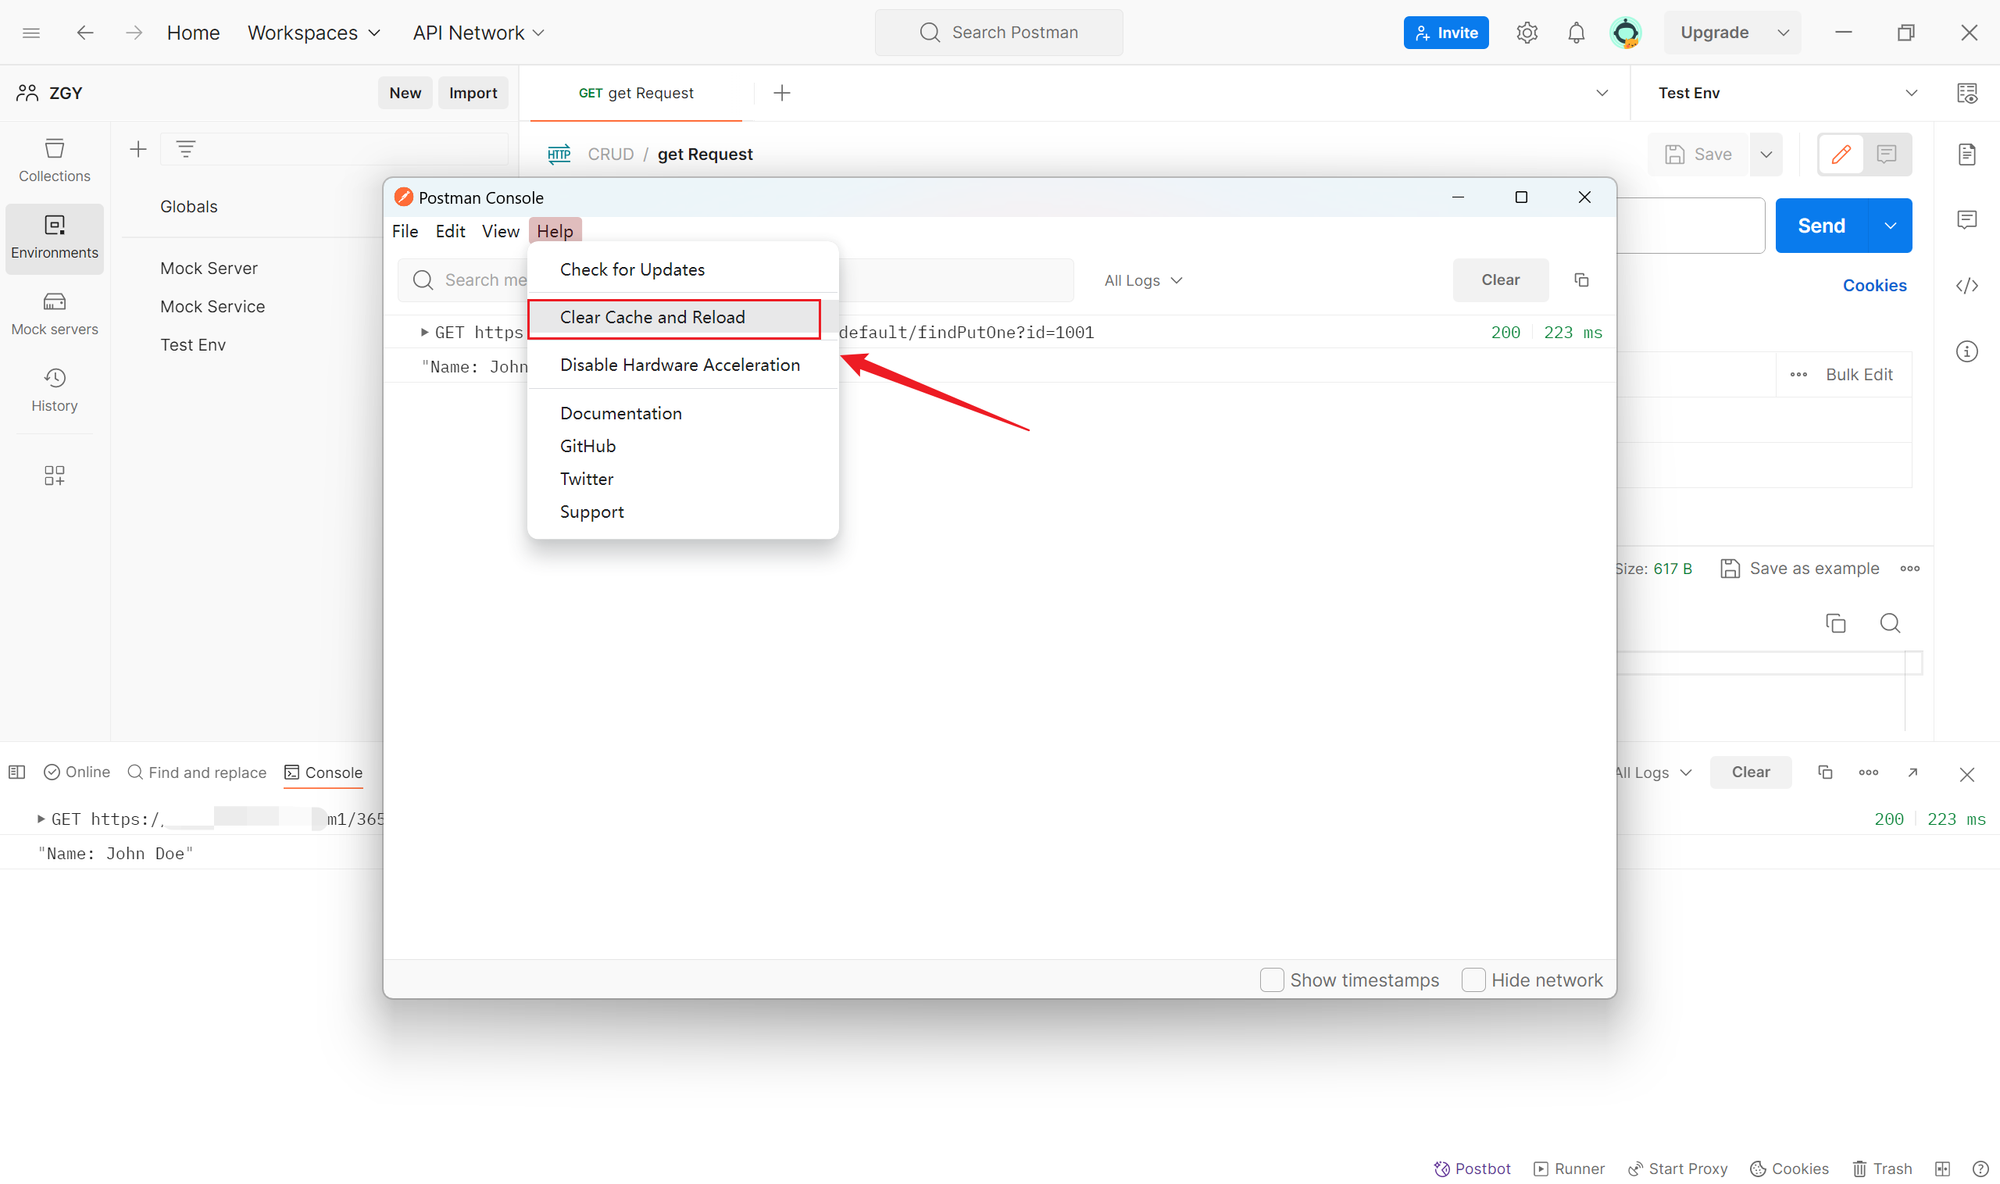This screenshot has width=2000, height=1184.
Task: Switch to edit mode pencil icon
Action: pos(1841,154)
